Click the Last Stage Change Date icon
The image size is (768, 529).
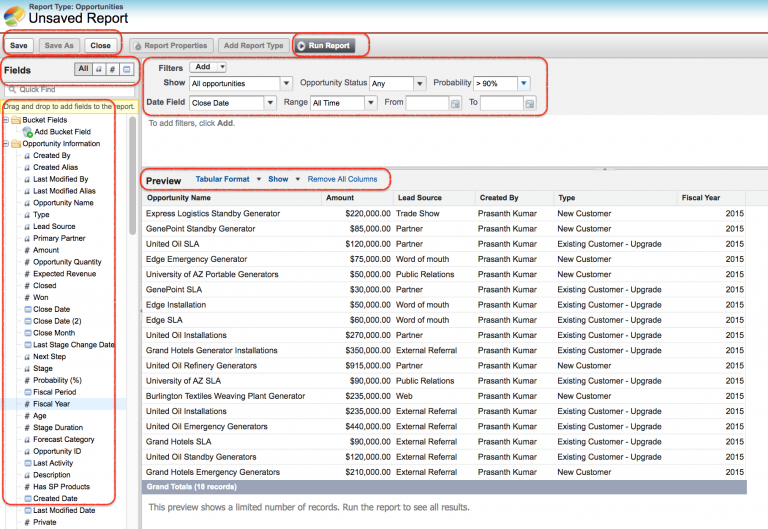click(x=28, y=345)
